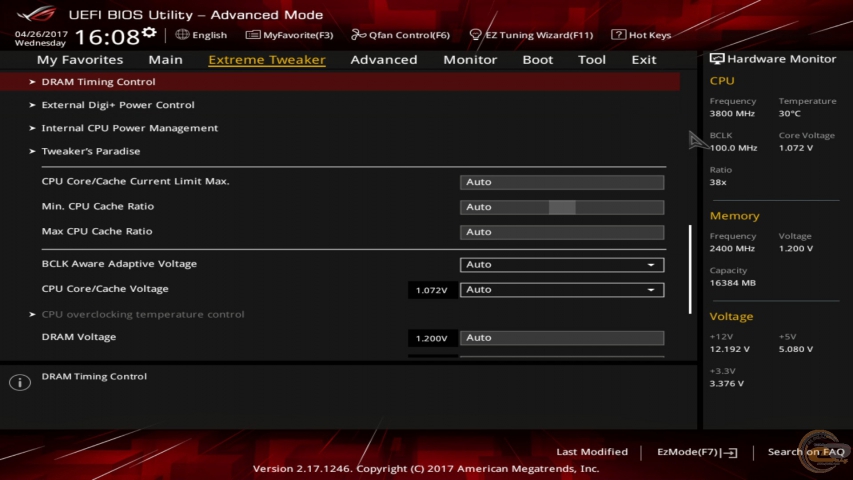Screen dimensions: 853x480
Task: Click Memory Frequency 2400 MHz value
Action: point(732,248)
